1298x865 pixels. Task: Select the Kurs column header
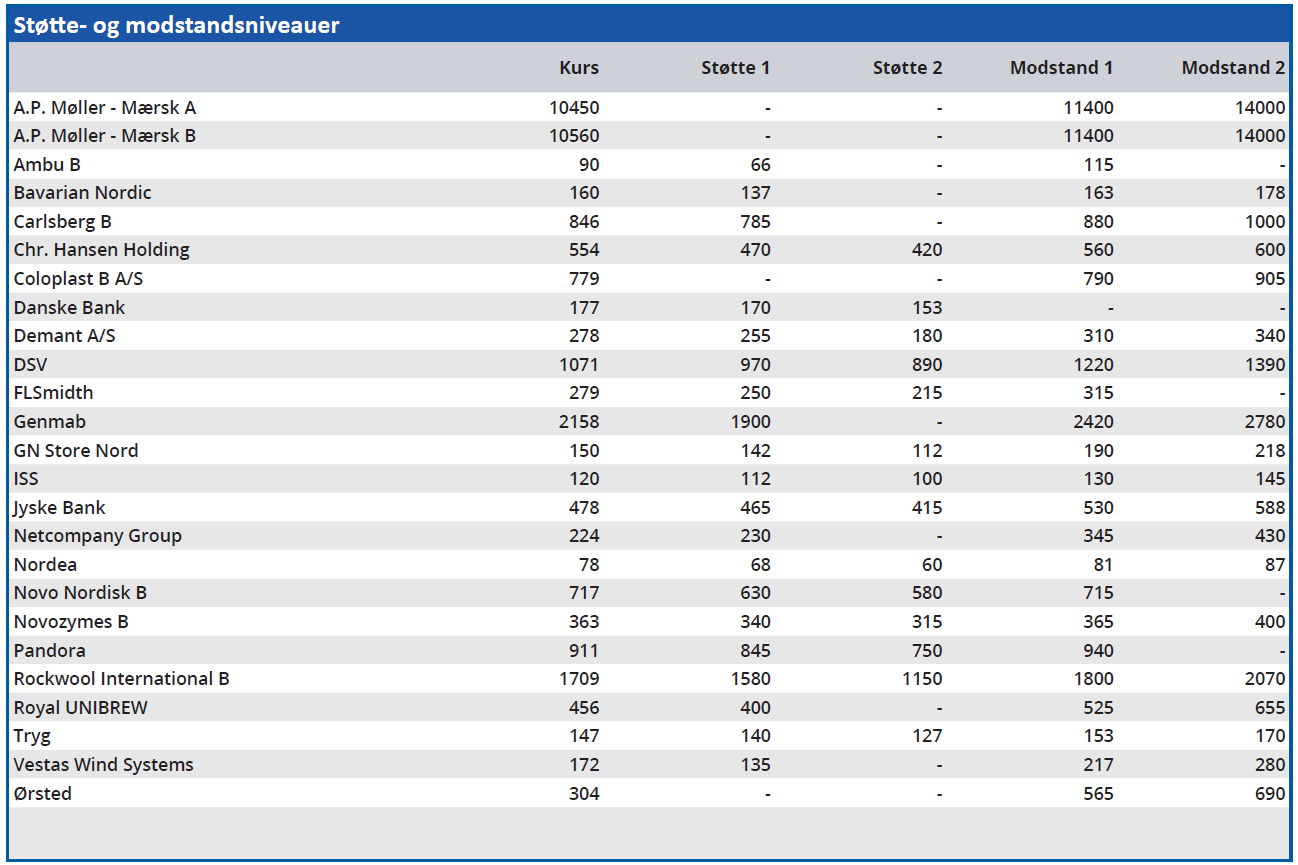[x=579, y=68]
